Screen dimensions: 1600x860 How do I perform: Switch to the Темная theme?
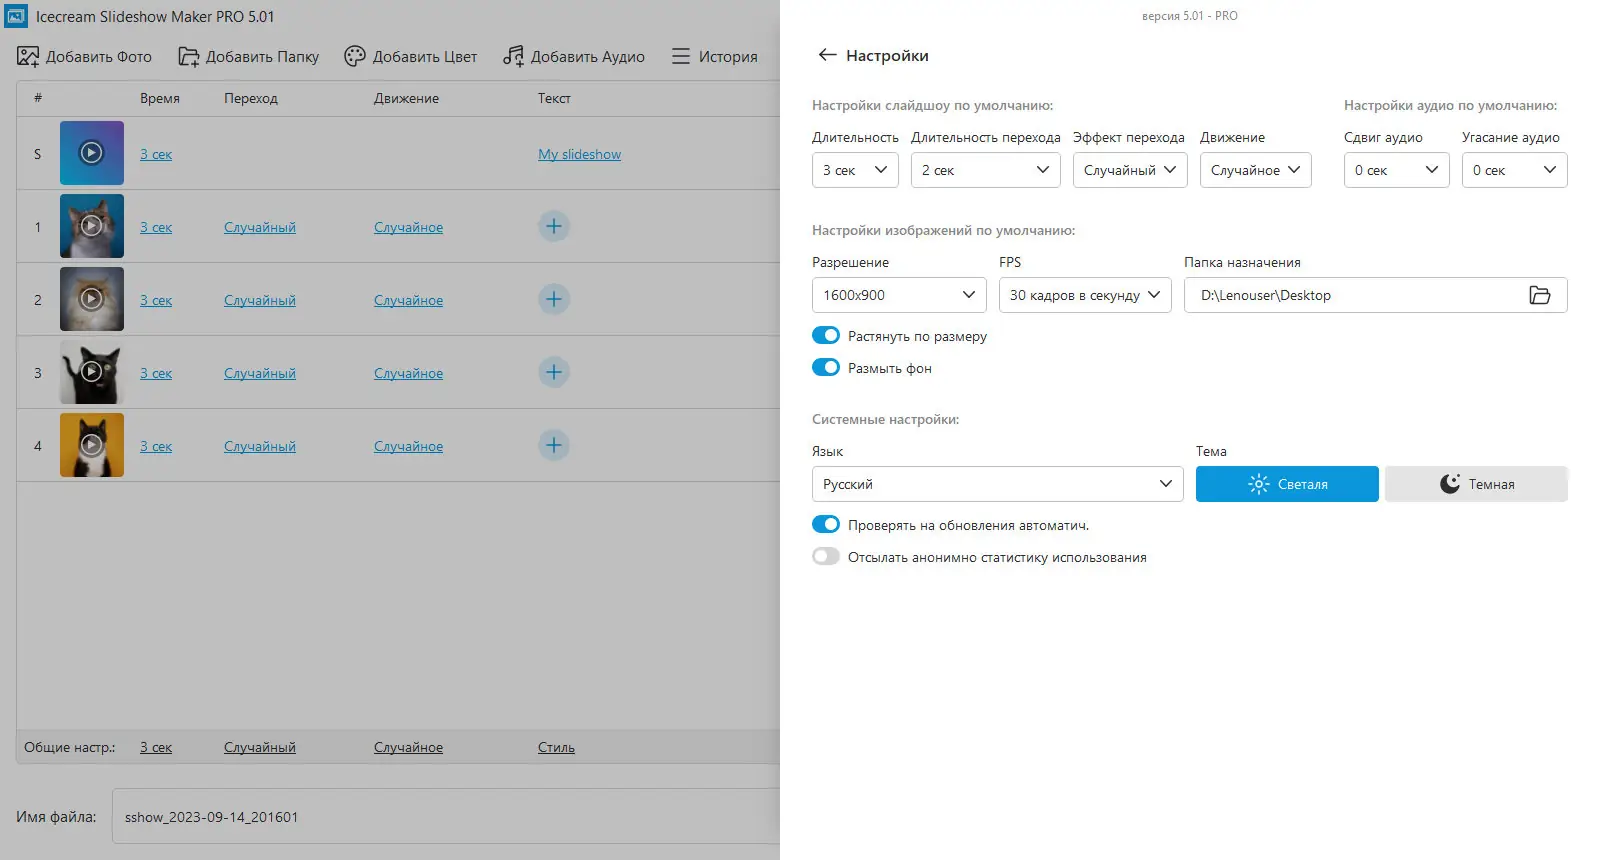pyautogui.click(x=1476, y=484)
